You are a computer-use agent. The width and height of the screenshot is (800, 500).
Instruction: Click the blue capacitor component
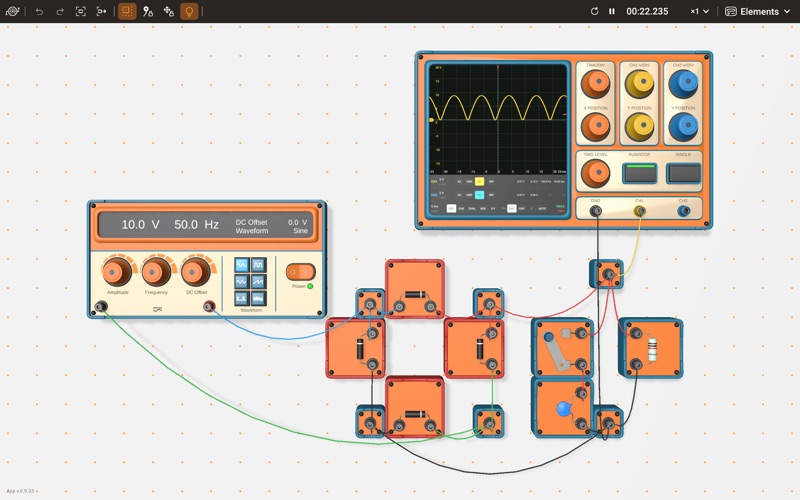562,407
